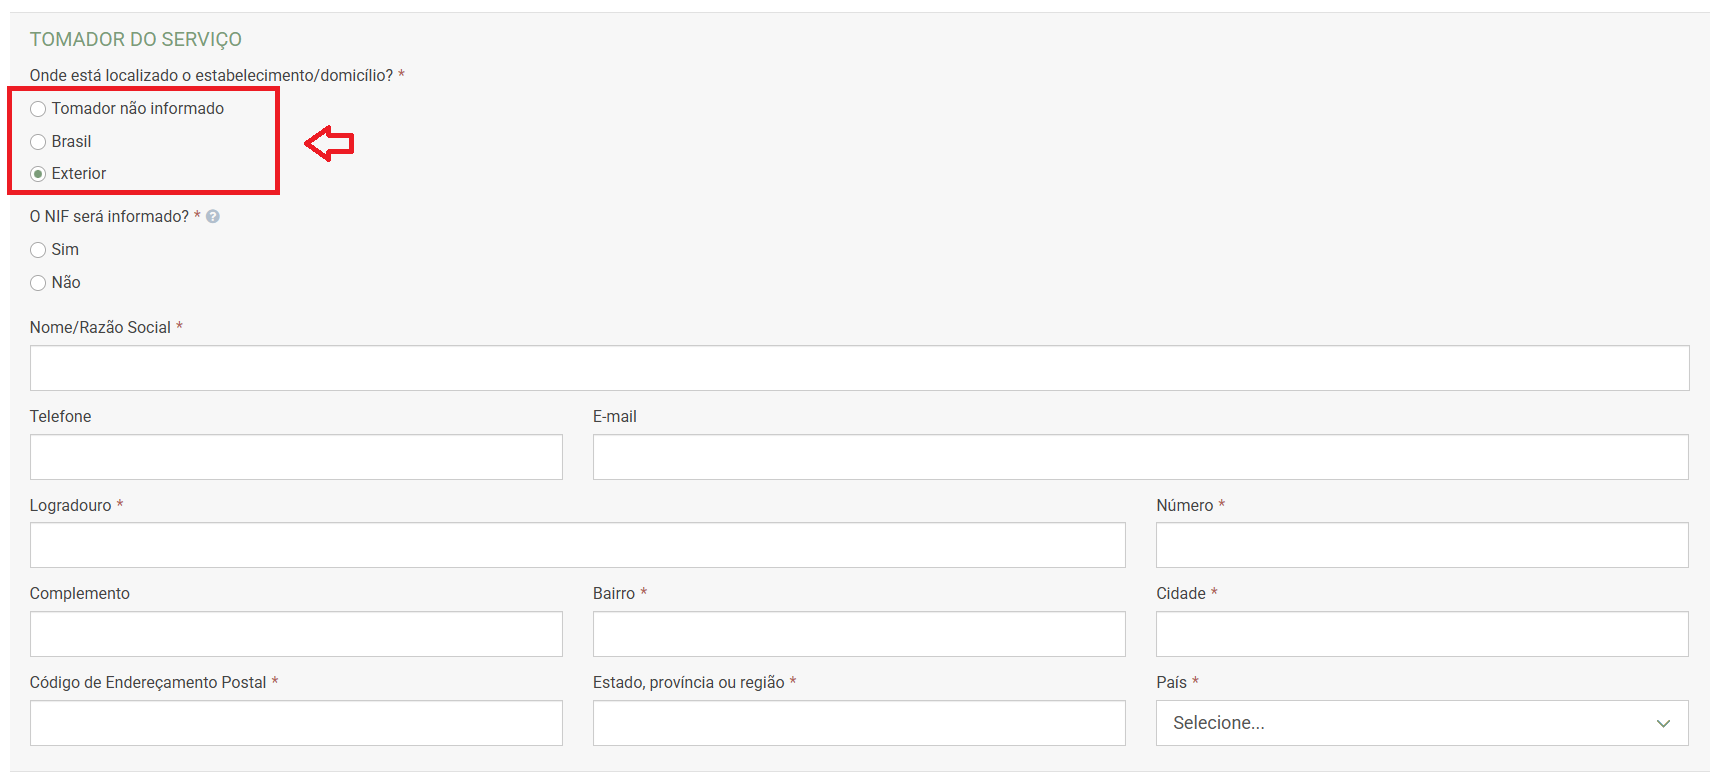This screenshot has width=1722, height=780.
Task: Choose the 'Brasil' location radio button
Action: [x=38, y=142]
